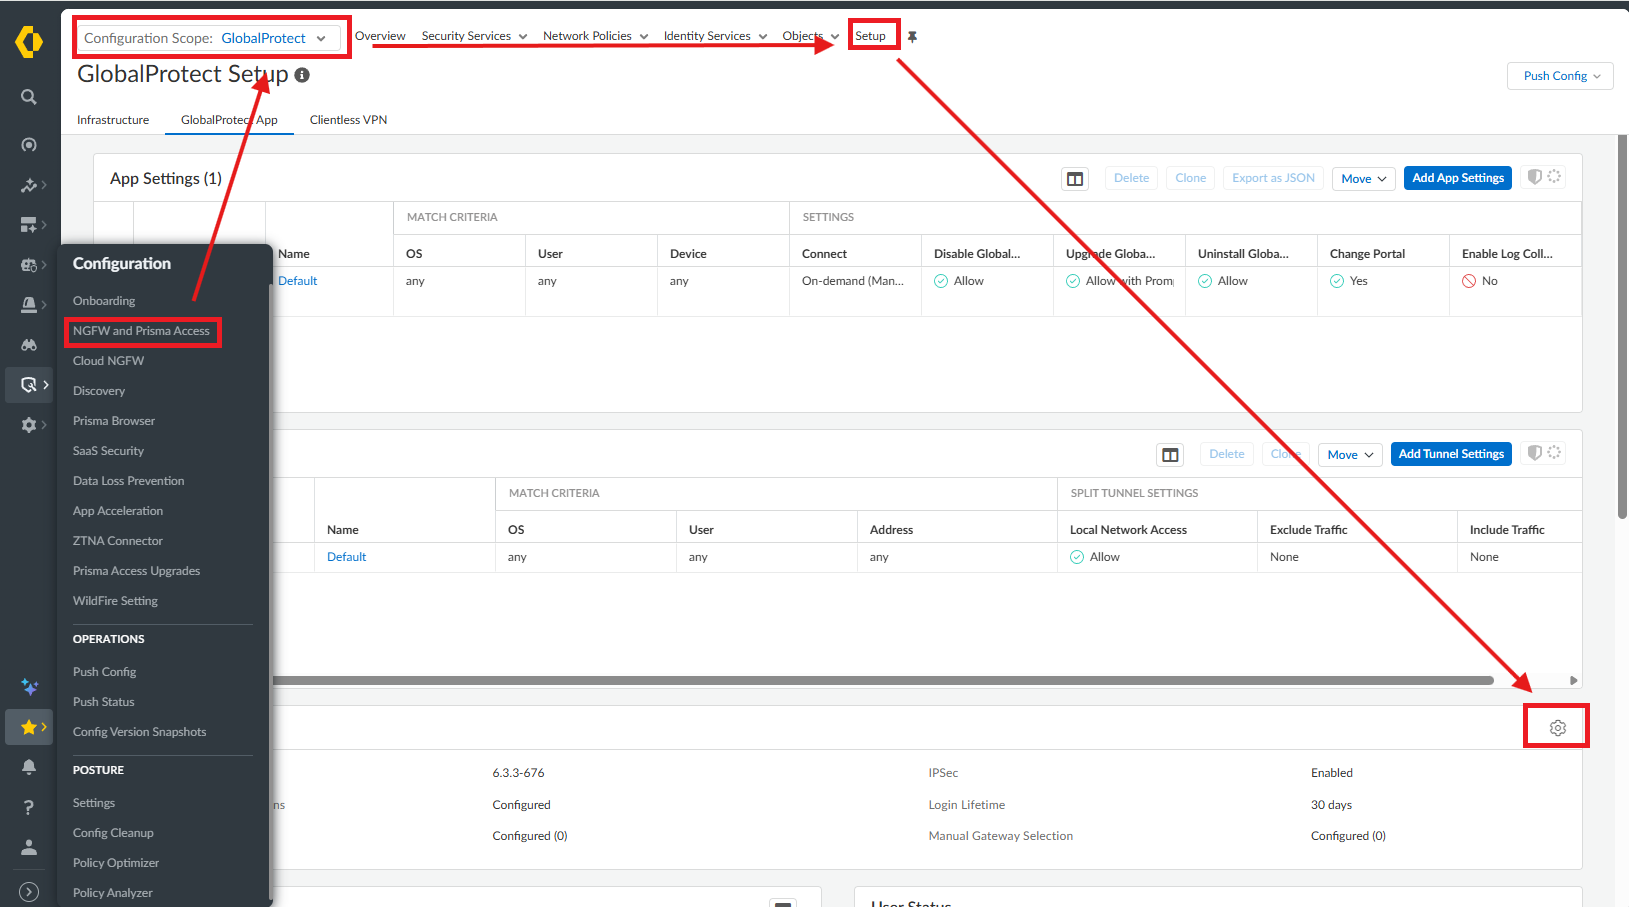Open Move dropdown in App Settings
This screenshot has width=1629, height=907.
click(x=1364, y=179)
